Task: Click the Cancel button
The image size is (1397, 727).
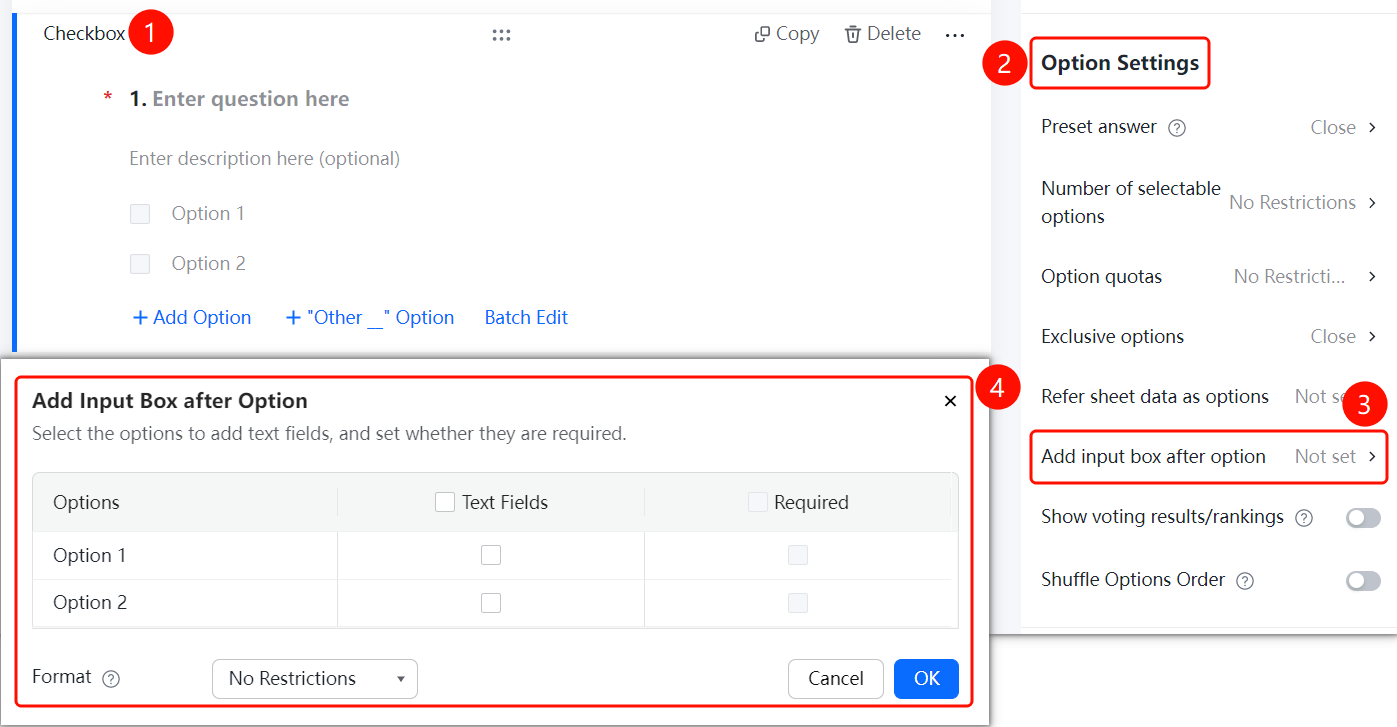Action: (836, 679)
